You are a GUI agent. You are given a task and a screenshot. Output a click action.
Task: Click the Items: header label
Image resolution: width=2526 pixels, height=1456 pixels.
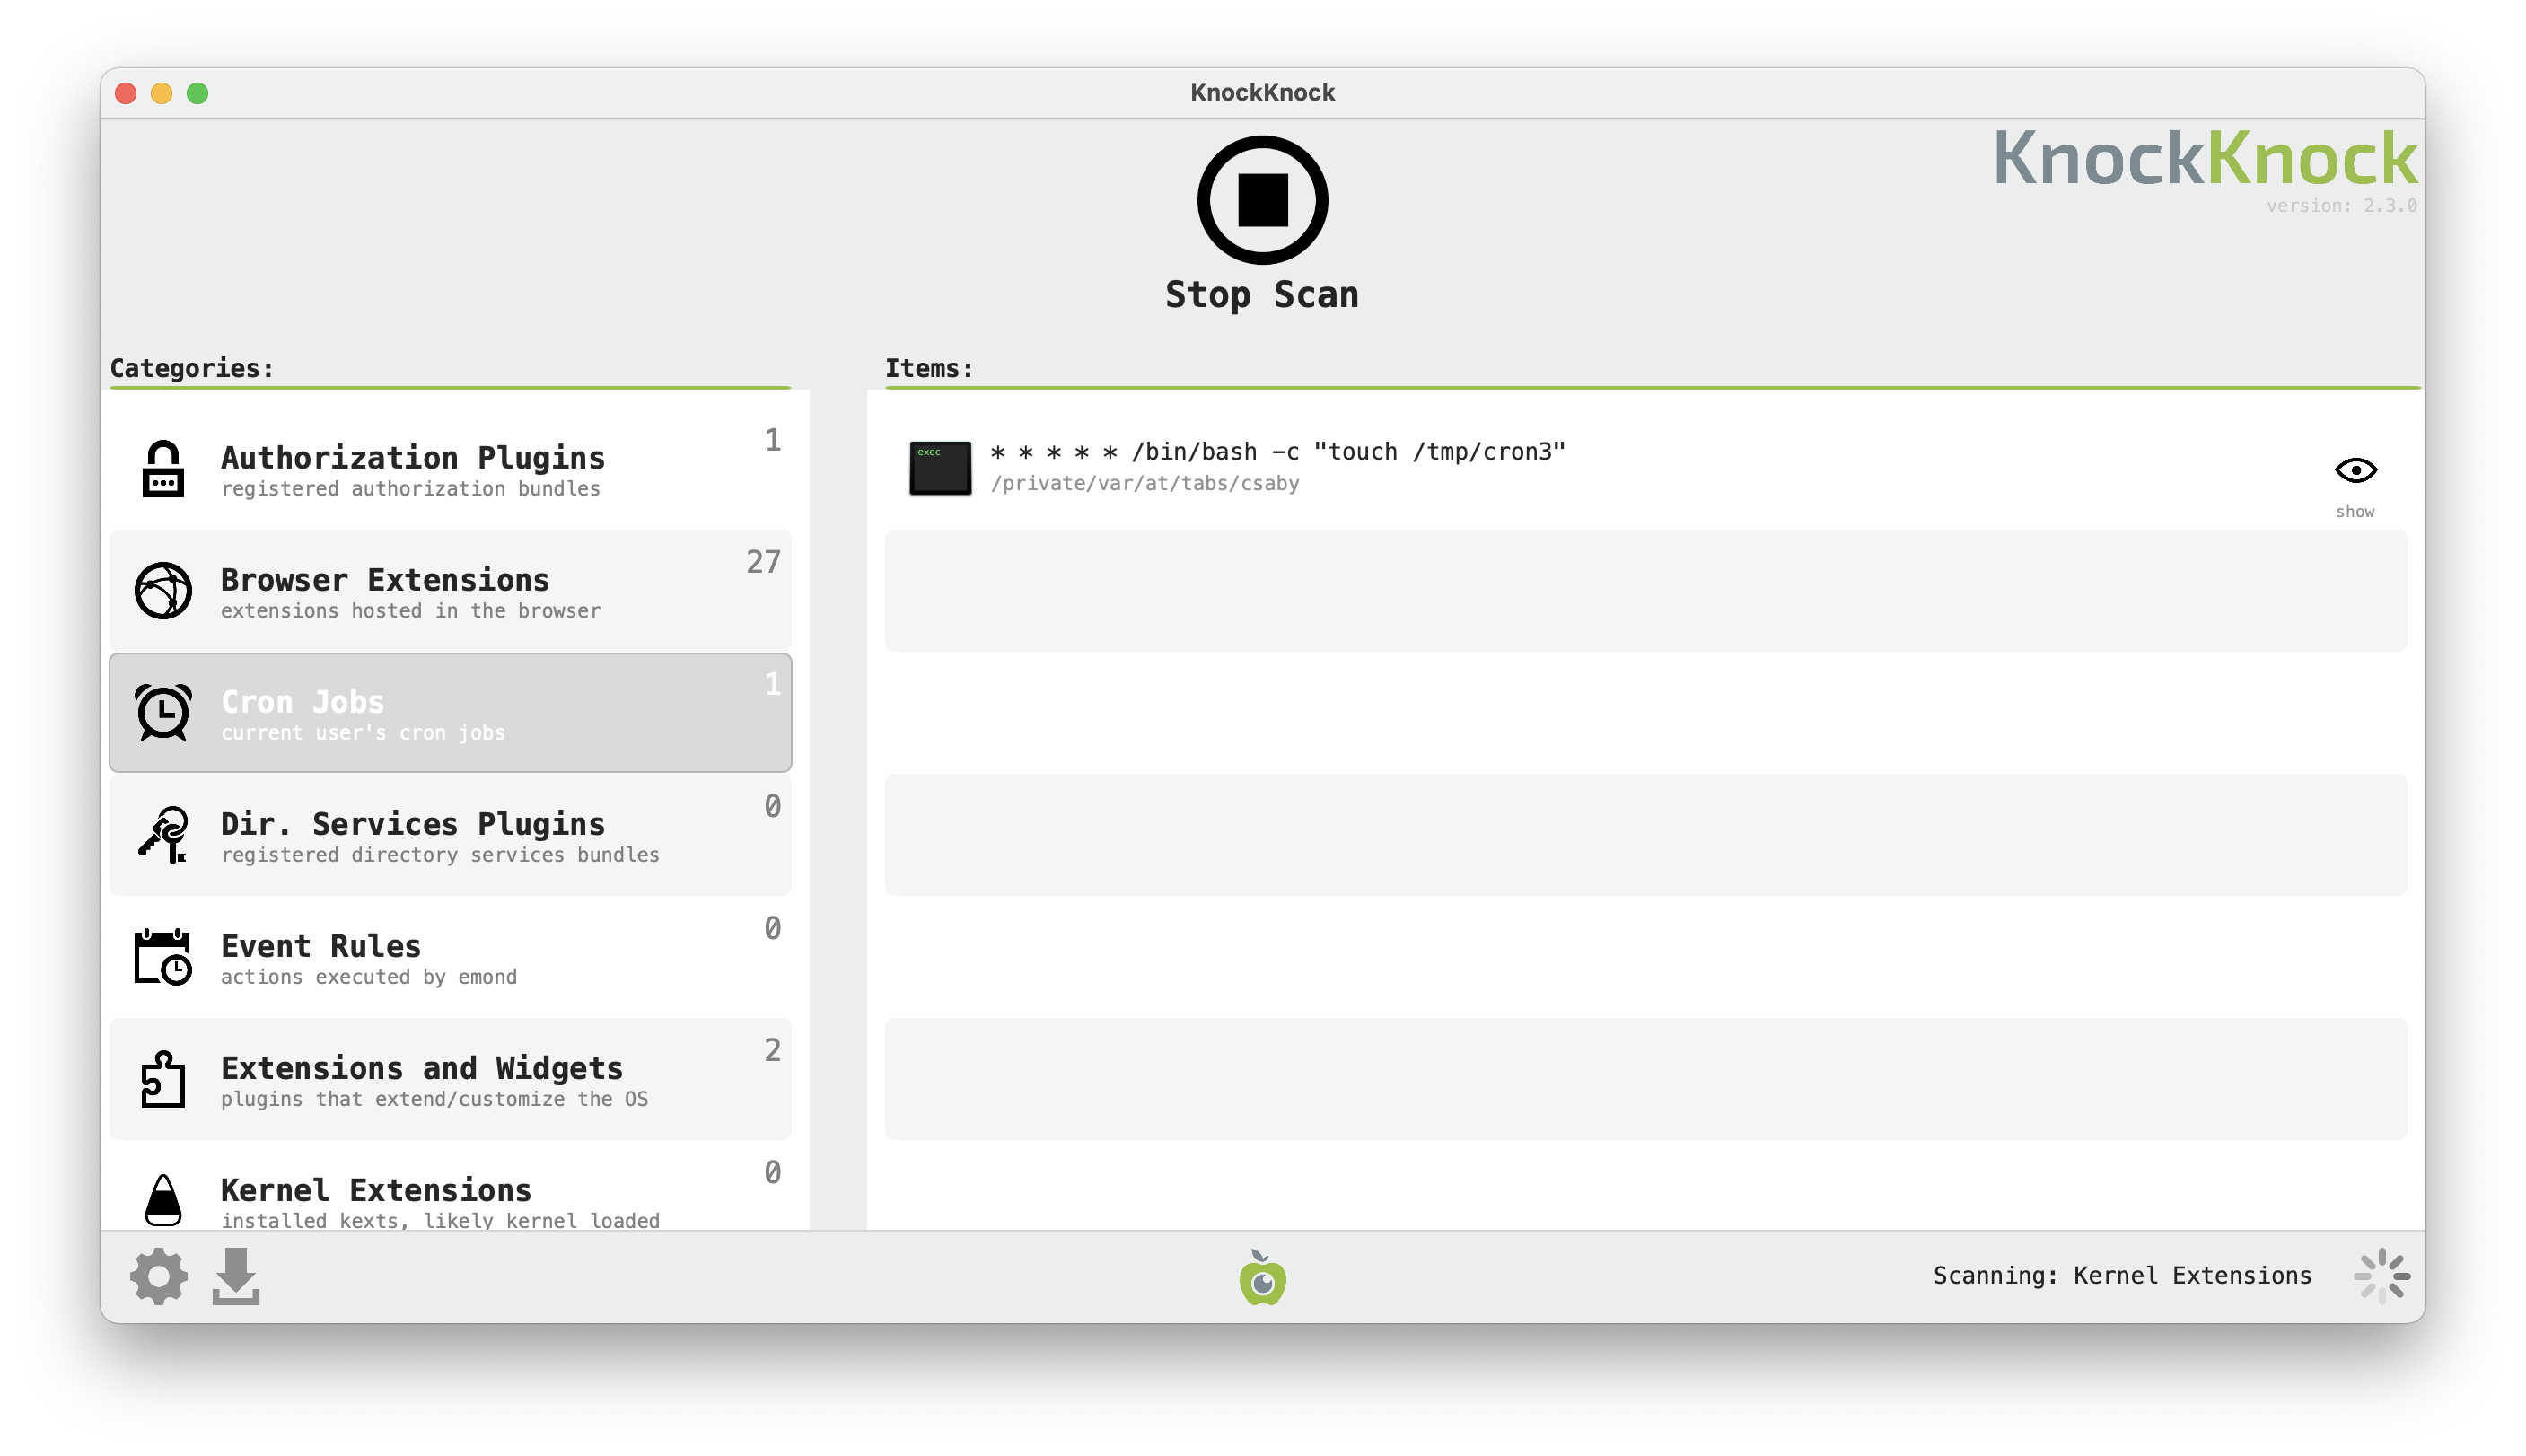pyautogui.click(x=929, y=368)
